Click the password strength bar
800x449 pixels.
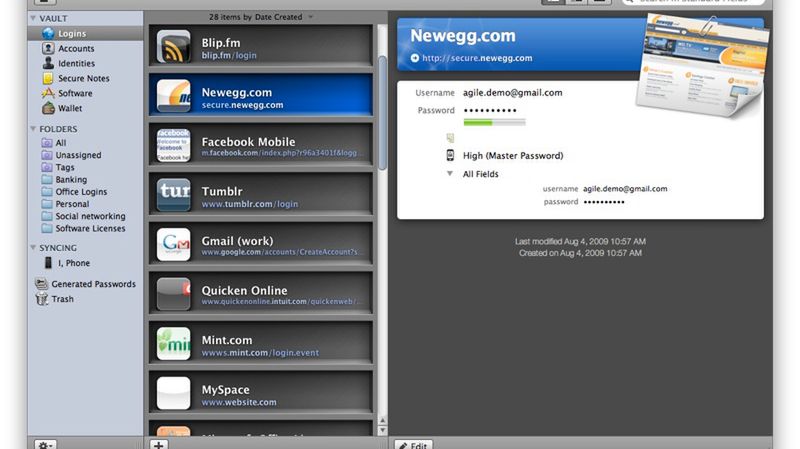tap(494, 122)
